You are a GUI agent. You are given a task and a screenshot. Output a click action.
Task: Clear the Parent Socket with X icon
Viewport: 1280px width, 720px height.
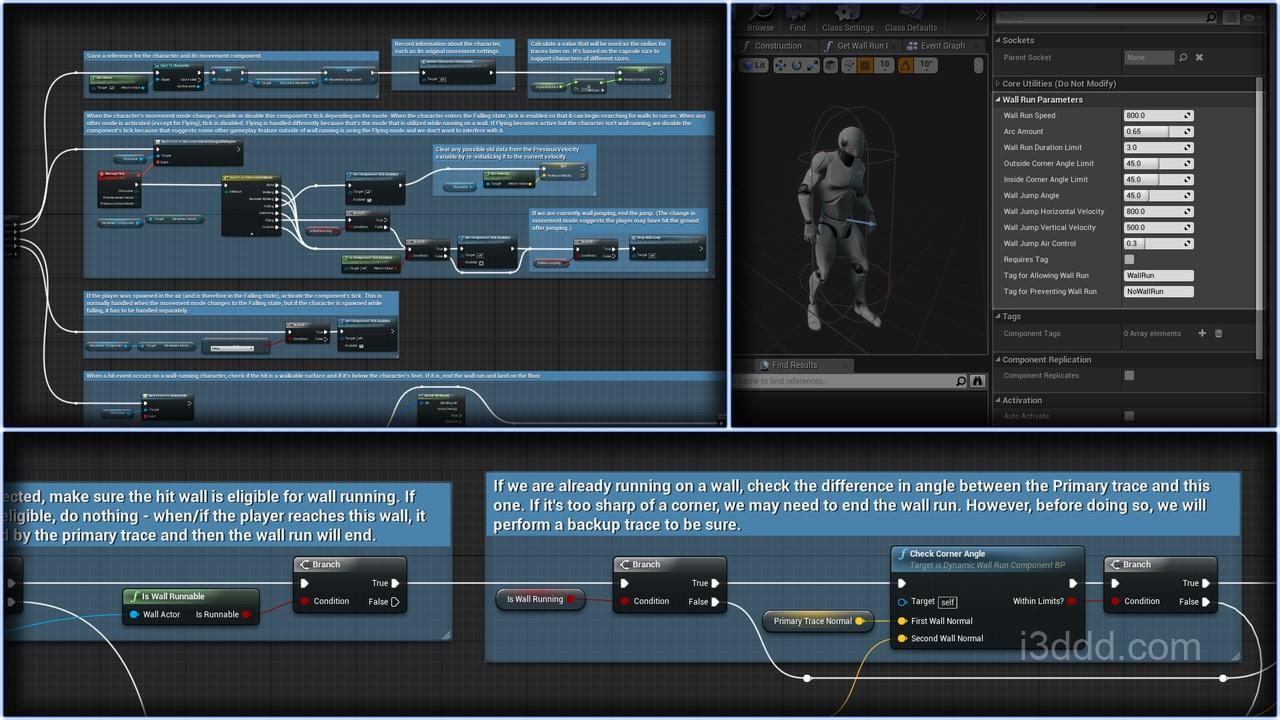[x=1199, y=58]
